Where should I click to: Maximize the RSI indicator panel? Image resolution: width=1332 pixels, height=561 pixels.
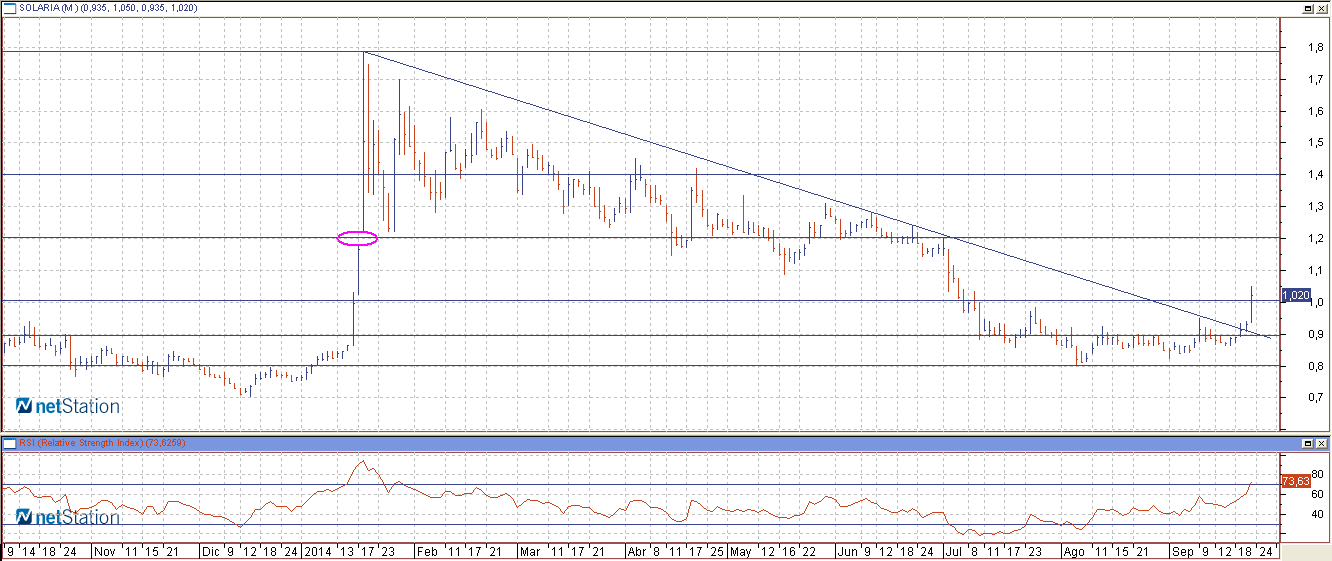coord(1308,442)
